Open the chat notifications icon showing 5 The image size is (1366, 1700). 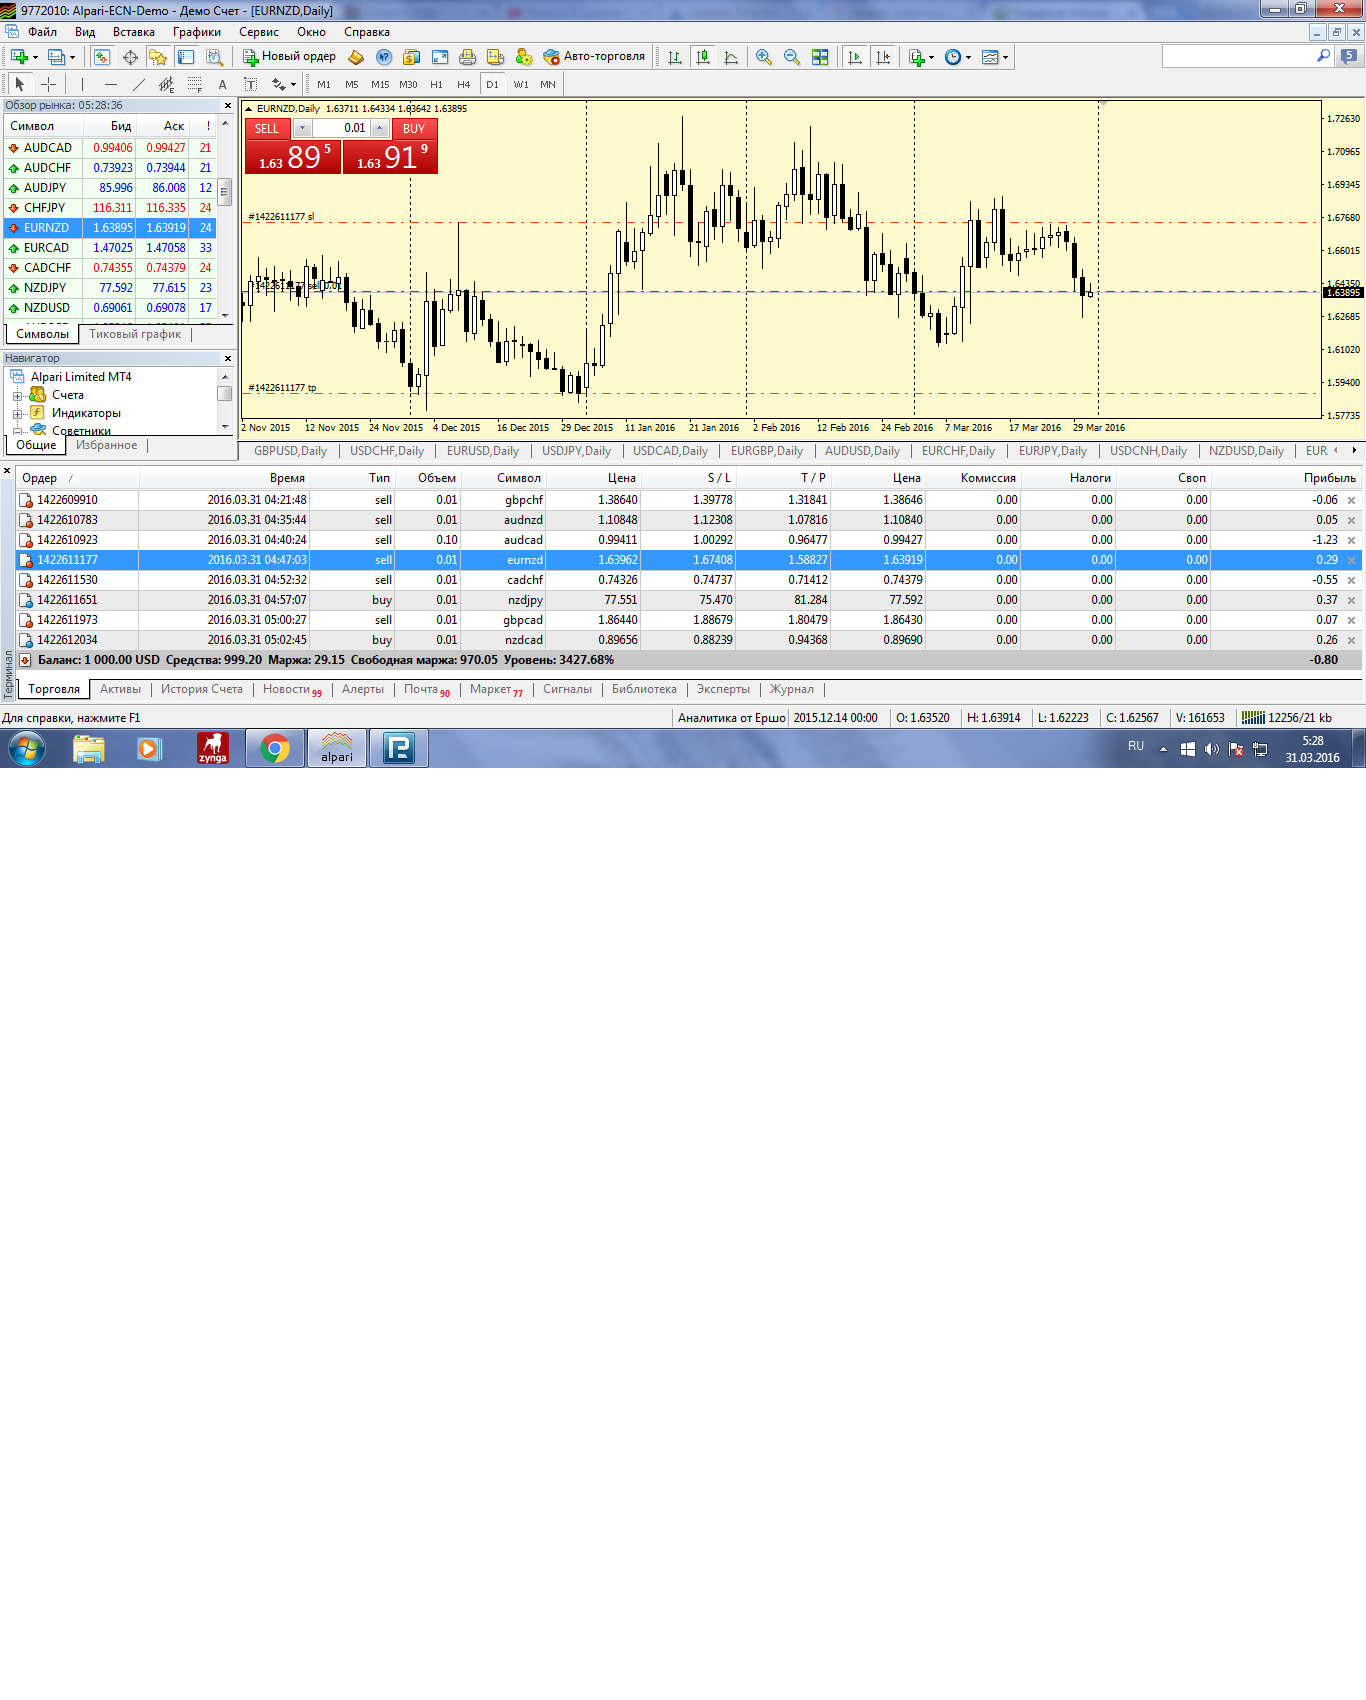click(x=1349, y=57)
